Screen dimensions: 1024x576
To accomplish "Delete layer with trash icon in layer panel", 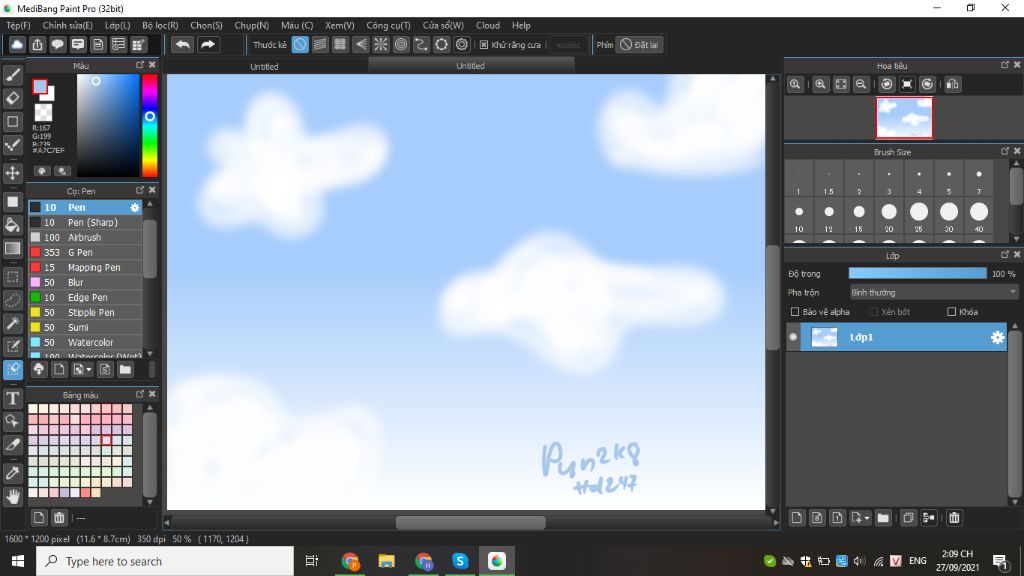I will tap(954, 518).
